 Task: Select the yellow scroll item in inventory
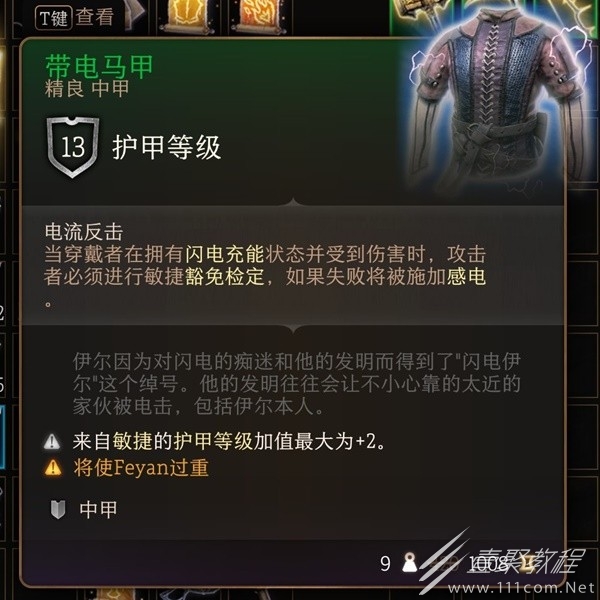(186, 15)
